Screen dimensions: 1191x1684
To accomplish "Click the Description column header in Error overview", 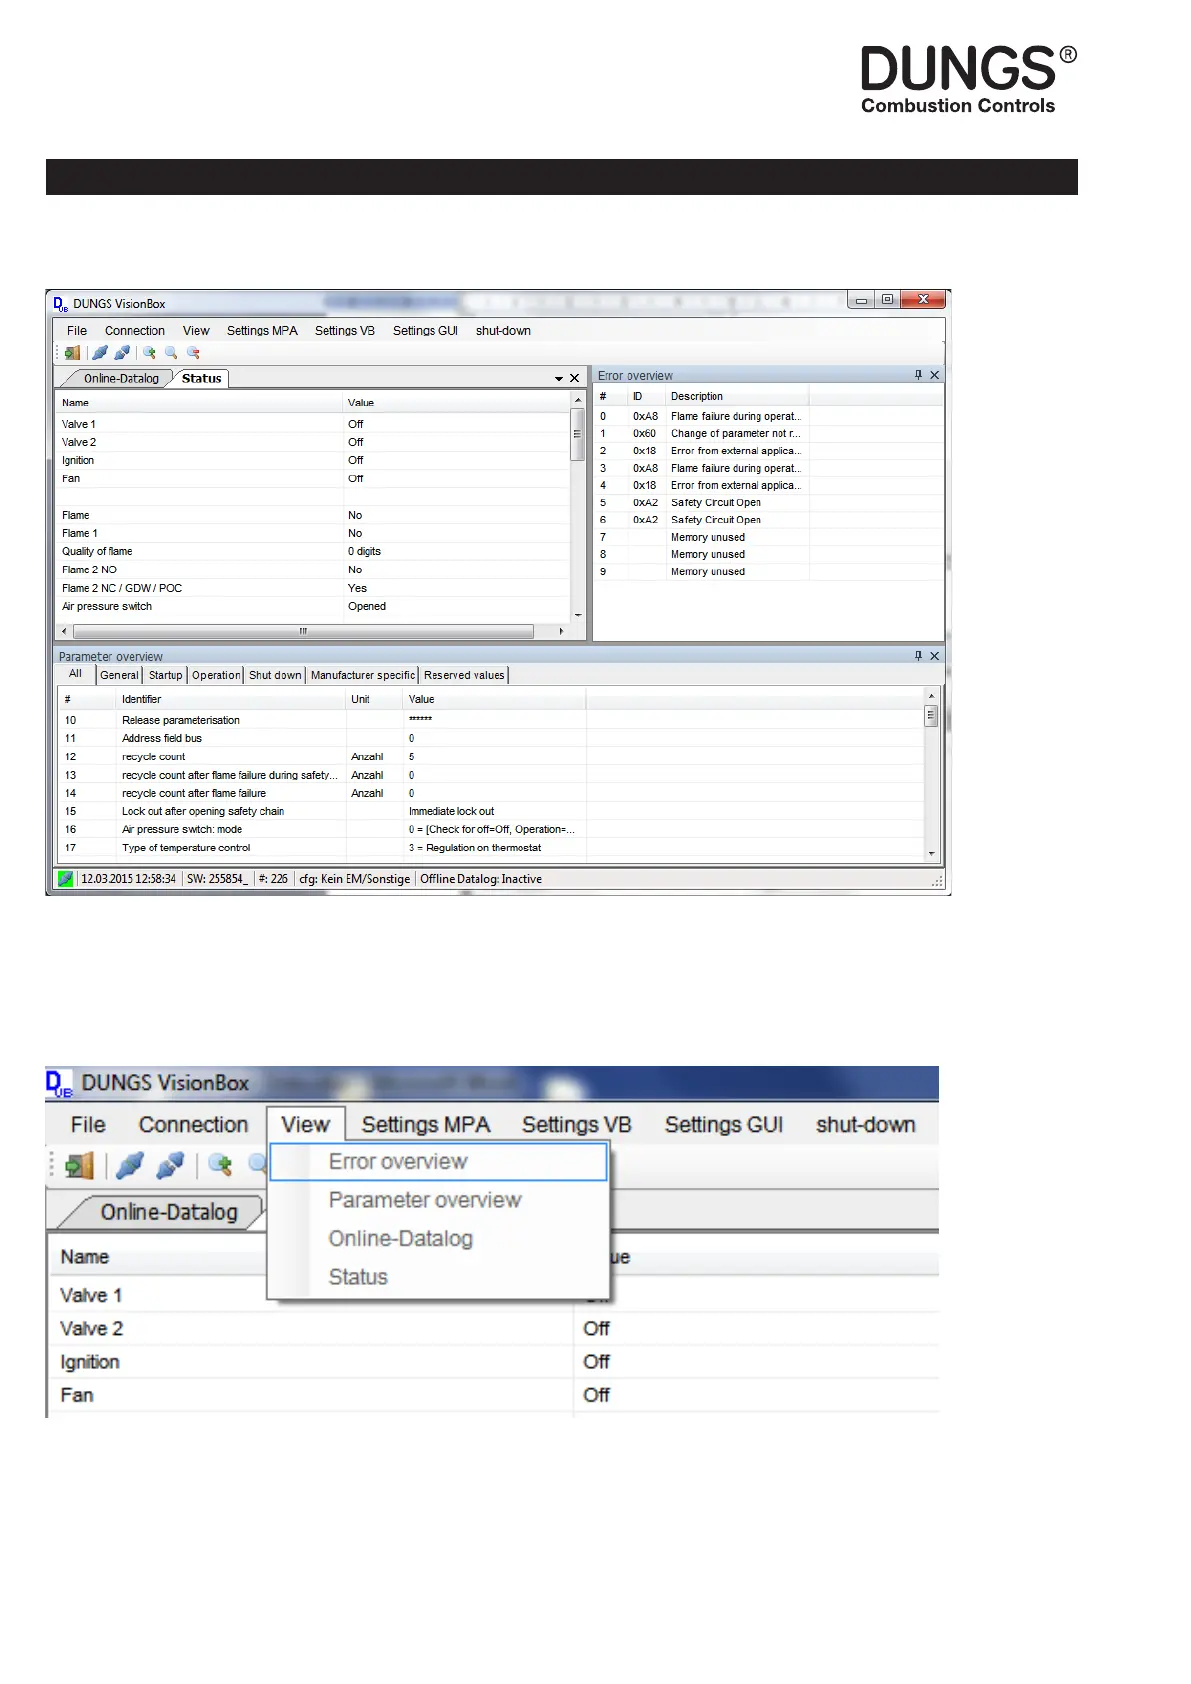I will [737, 397].
